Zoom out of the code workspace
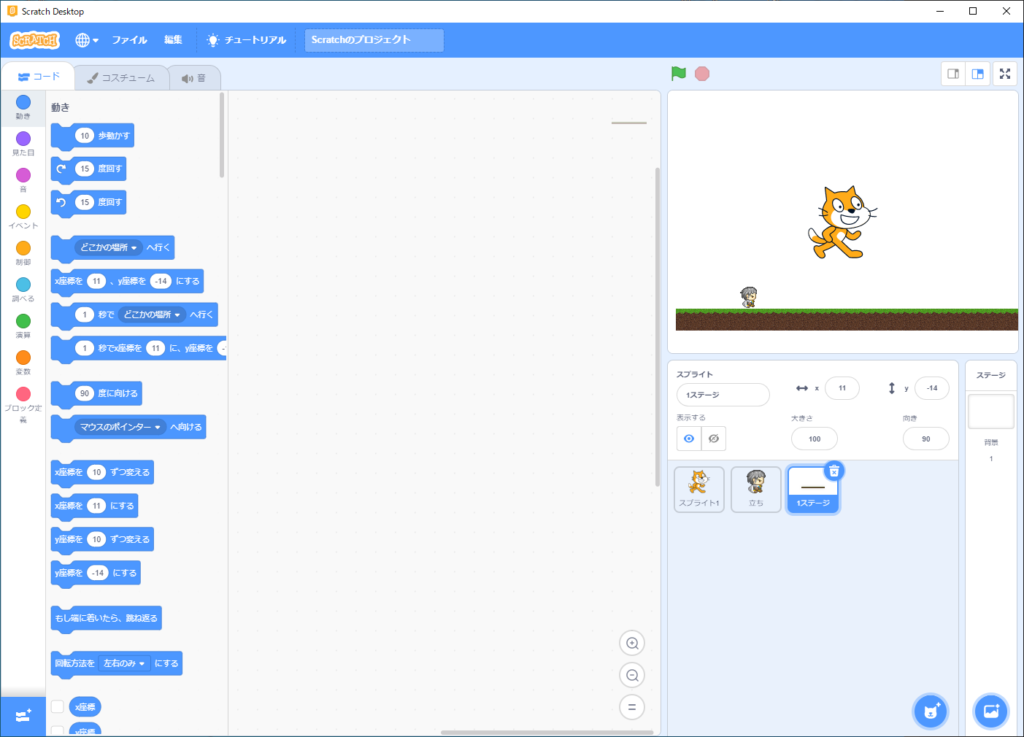Image resolution: width=1024 pixels, height=737 pixels. pyautogui.click(x=632, y=675)
